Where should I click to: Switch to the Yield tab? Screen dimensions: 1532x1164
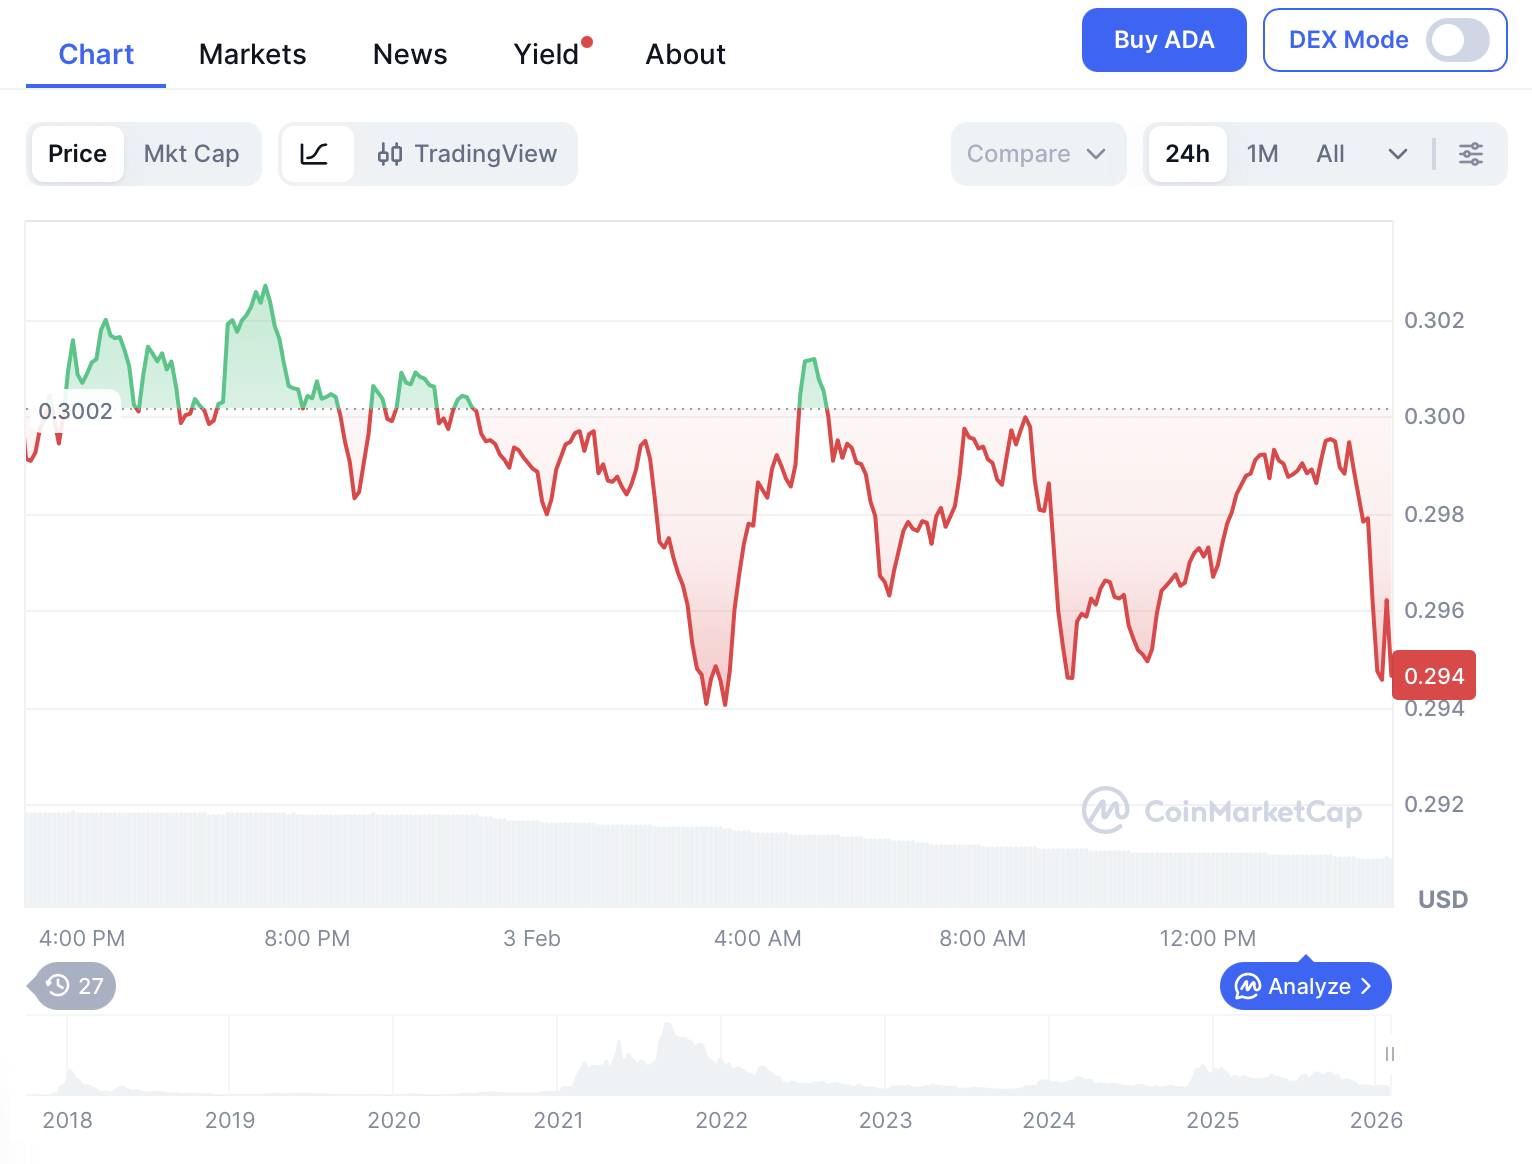point(546,54)
